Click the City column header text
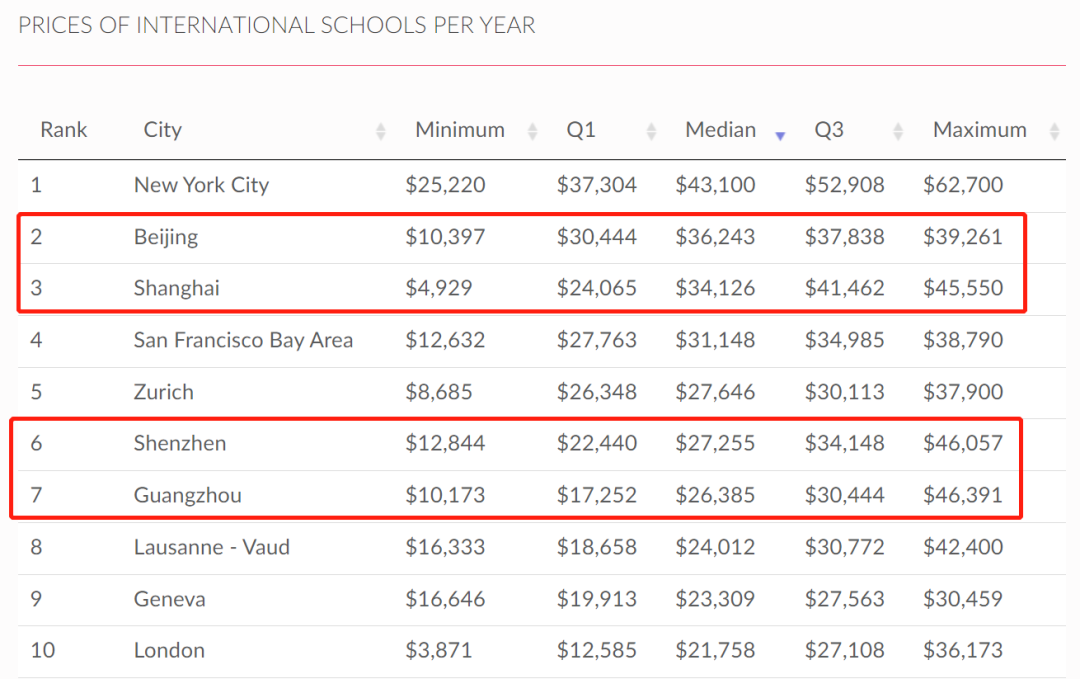 pos(163,130)
